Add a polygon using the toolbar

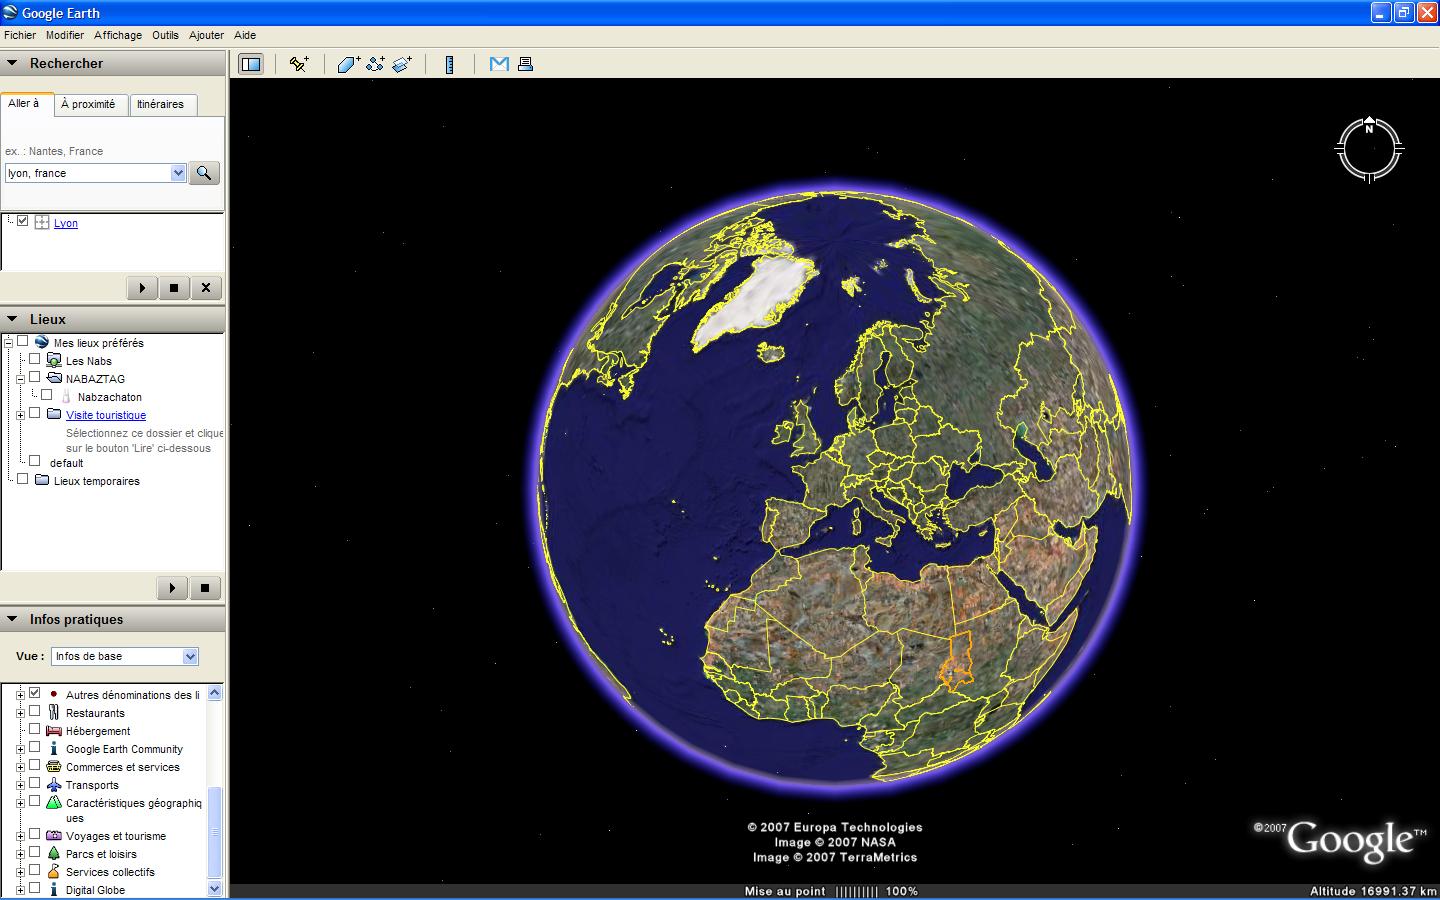click(349, 64)
